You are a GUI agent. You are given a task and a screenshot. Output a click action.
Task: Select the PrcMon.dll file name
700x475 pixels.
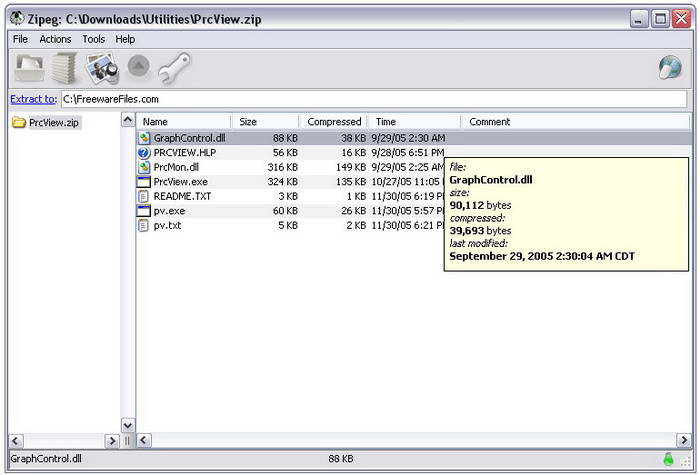pos(176,167)
